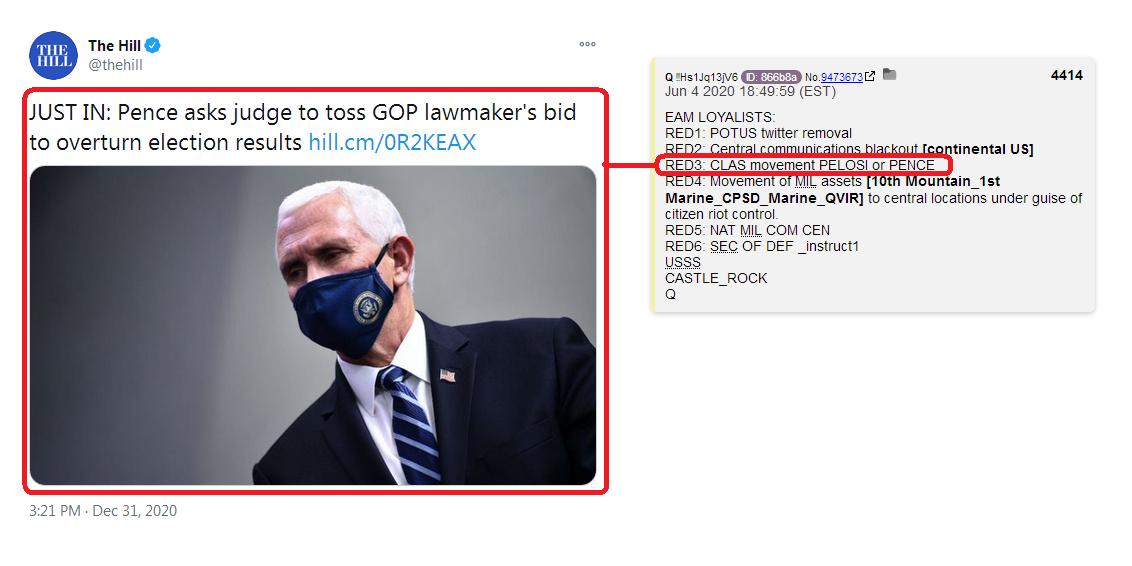
Task: Open the hill.cm/0R2KEAX link
Action: 392,142
